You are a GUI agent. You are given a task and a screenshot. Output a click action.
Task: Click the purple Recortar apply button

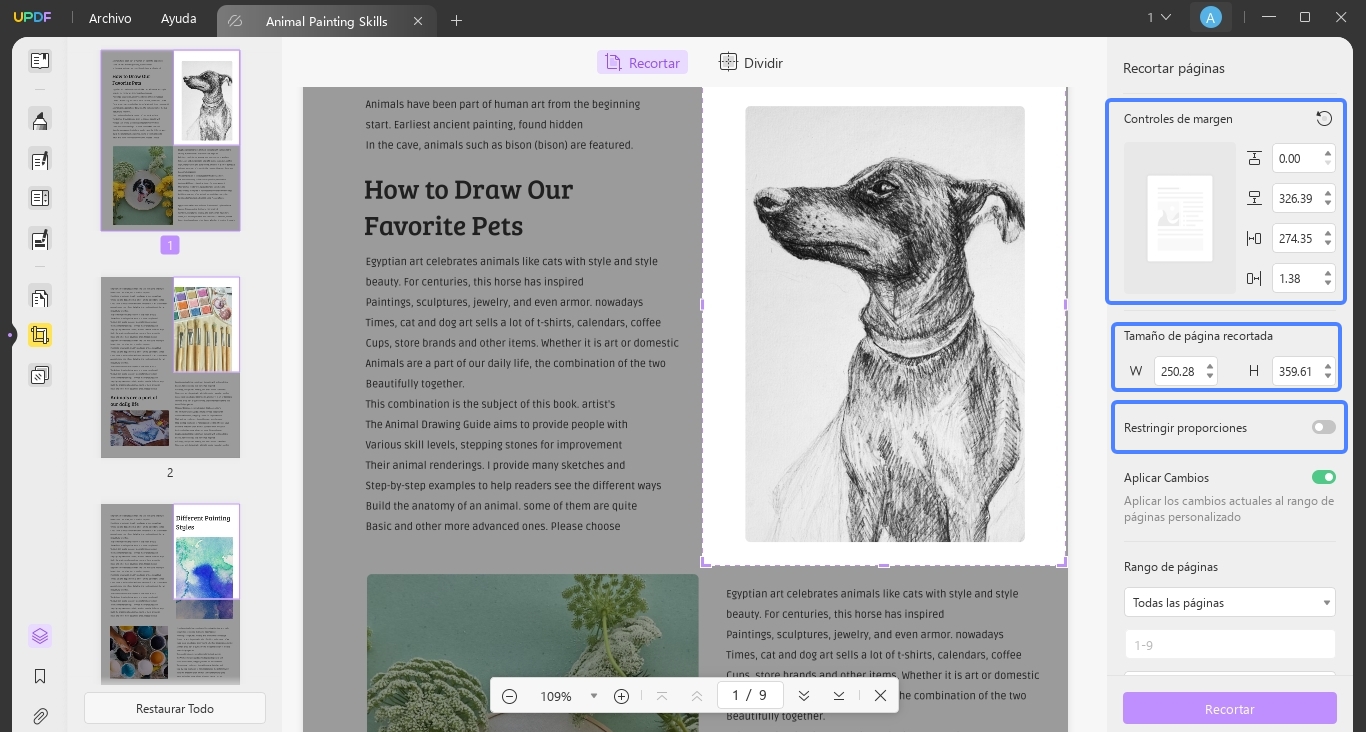click(1229, 709)
